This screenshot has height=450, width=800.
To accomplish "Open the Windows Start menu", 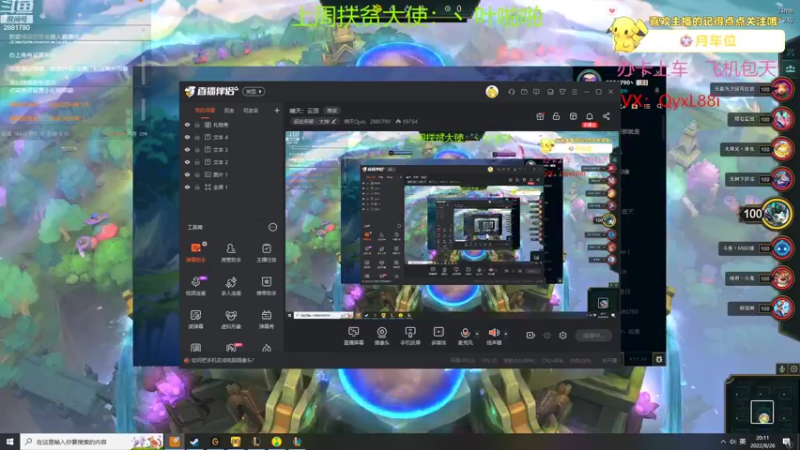I will click(x=10, y=442).
